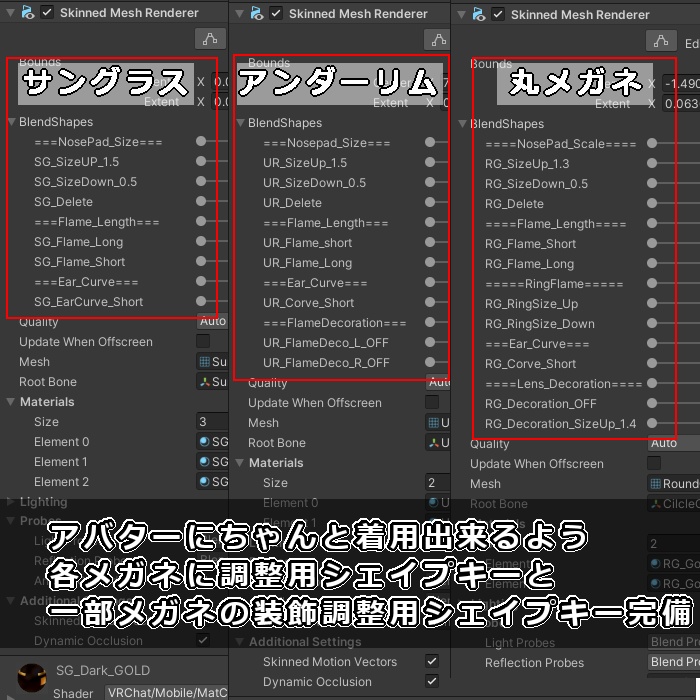Disable middle Skinned Mesh Renderer enable checkbox

(276, 13)
